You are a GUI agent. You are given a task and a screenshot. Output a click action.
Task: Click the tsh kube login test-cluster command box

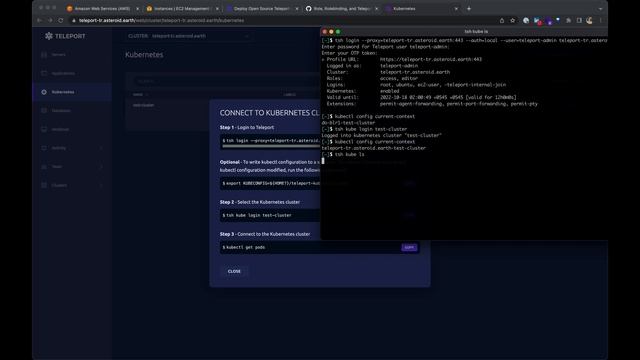point(270,215)
